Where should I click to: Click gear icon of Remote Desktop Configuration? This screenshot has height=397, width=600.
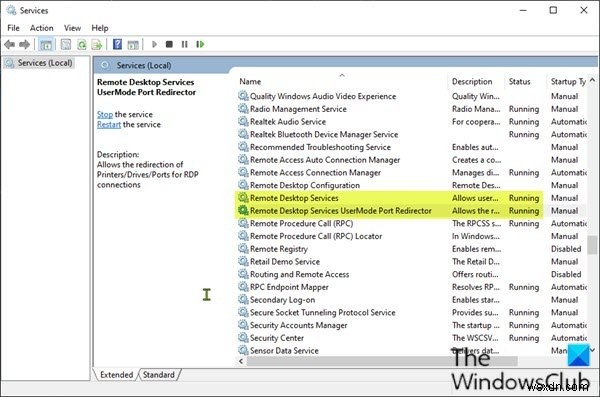coord(243,185)
